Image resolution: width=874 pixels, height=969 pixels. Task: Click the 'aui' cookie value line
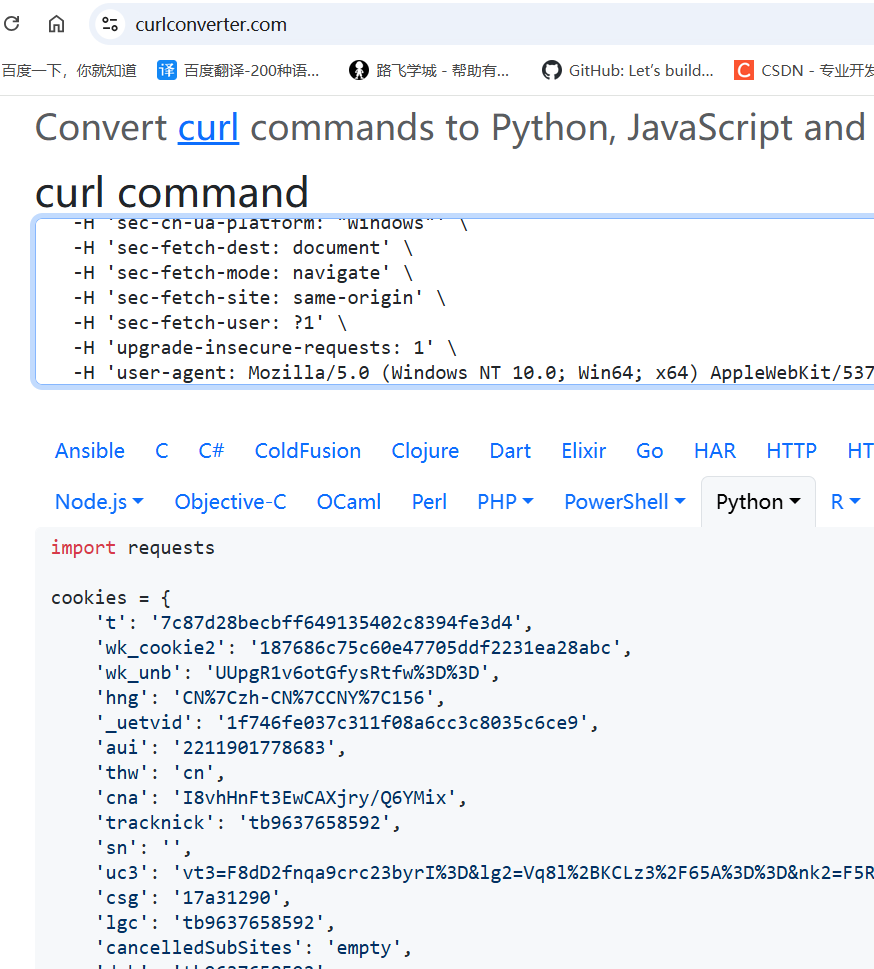click(220, 748)
